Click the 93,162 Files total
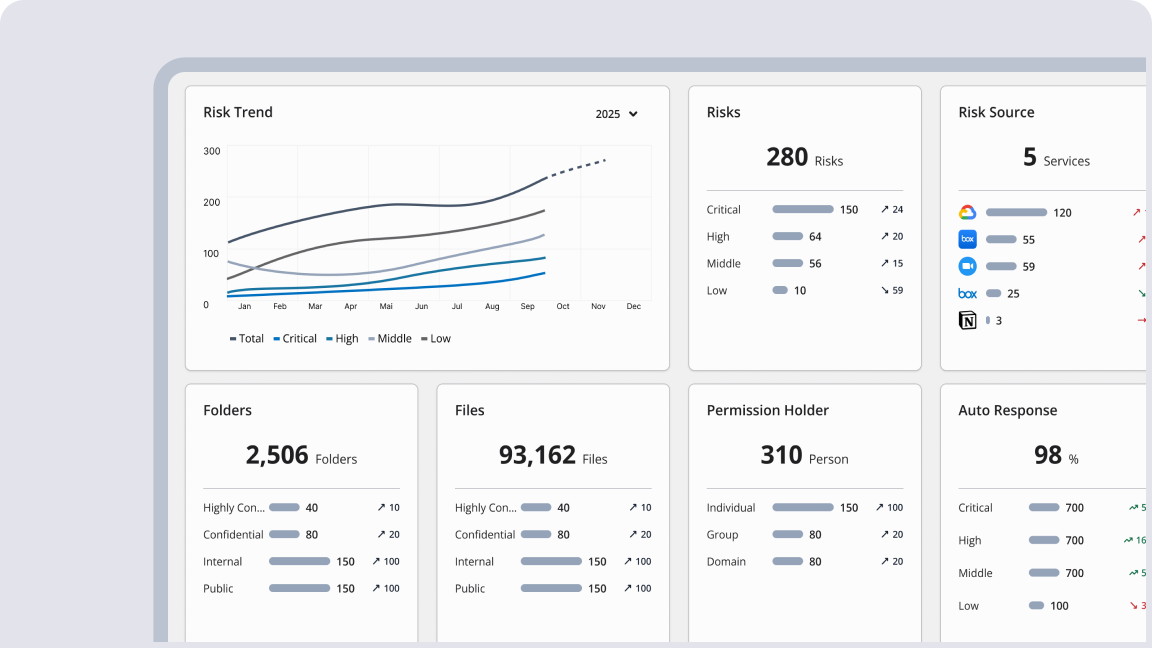The width and height of the screenshot is (1152, 648). [x=553, y=456]
